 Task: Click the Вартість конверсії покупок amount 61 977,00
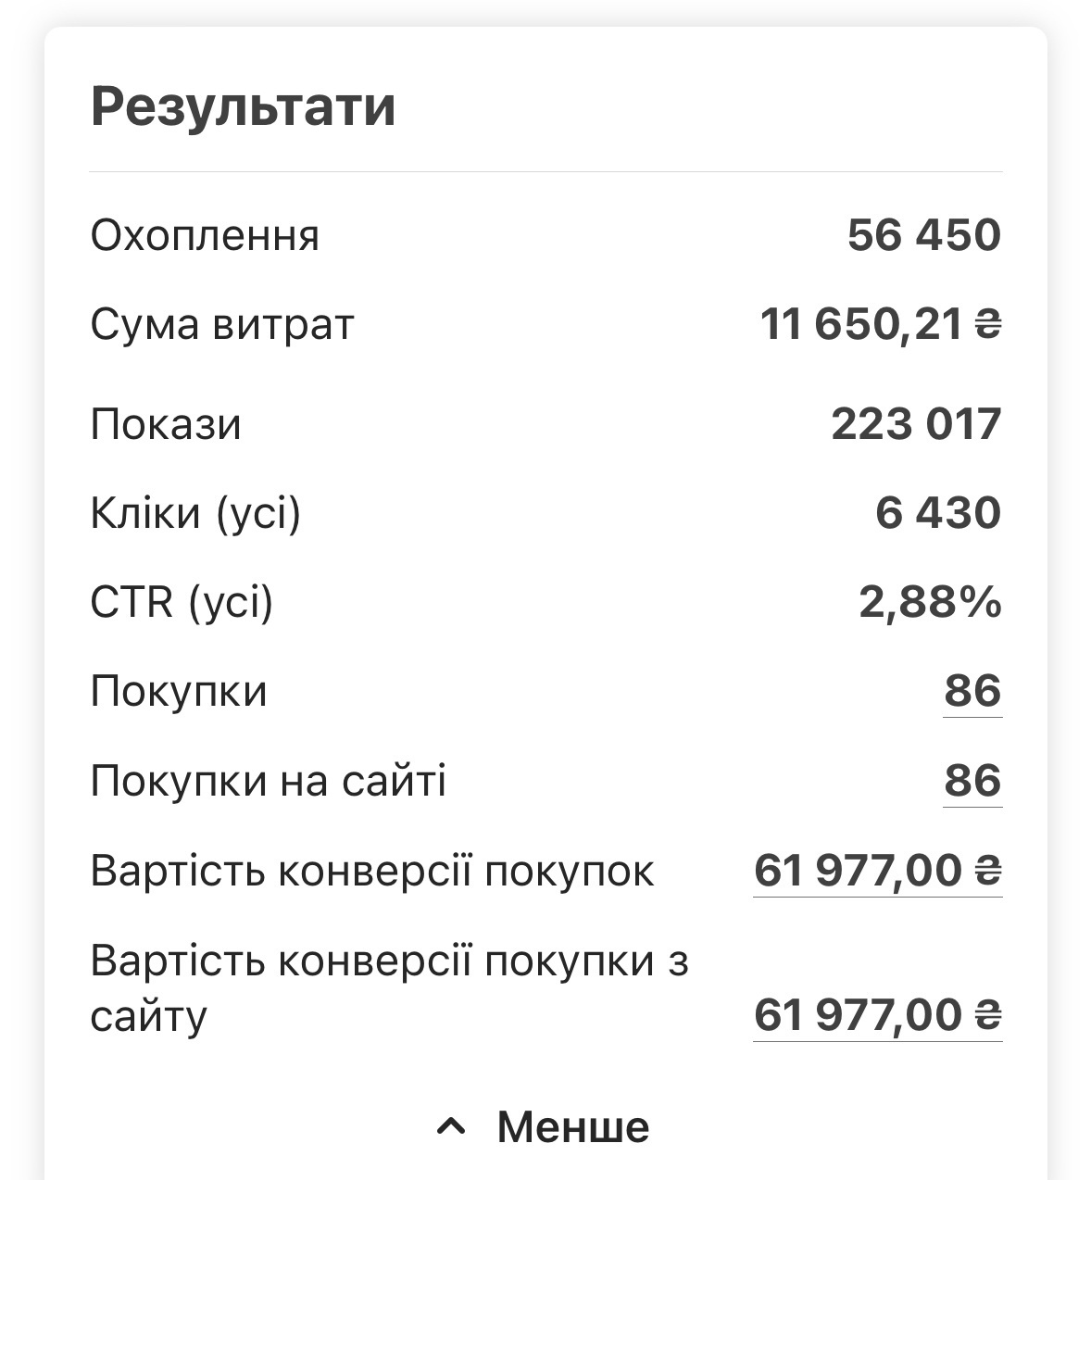(x=878, y=871)
